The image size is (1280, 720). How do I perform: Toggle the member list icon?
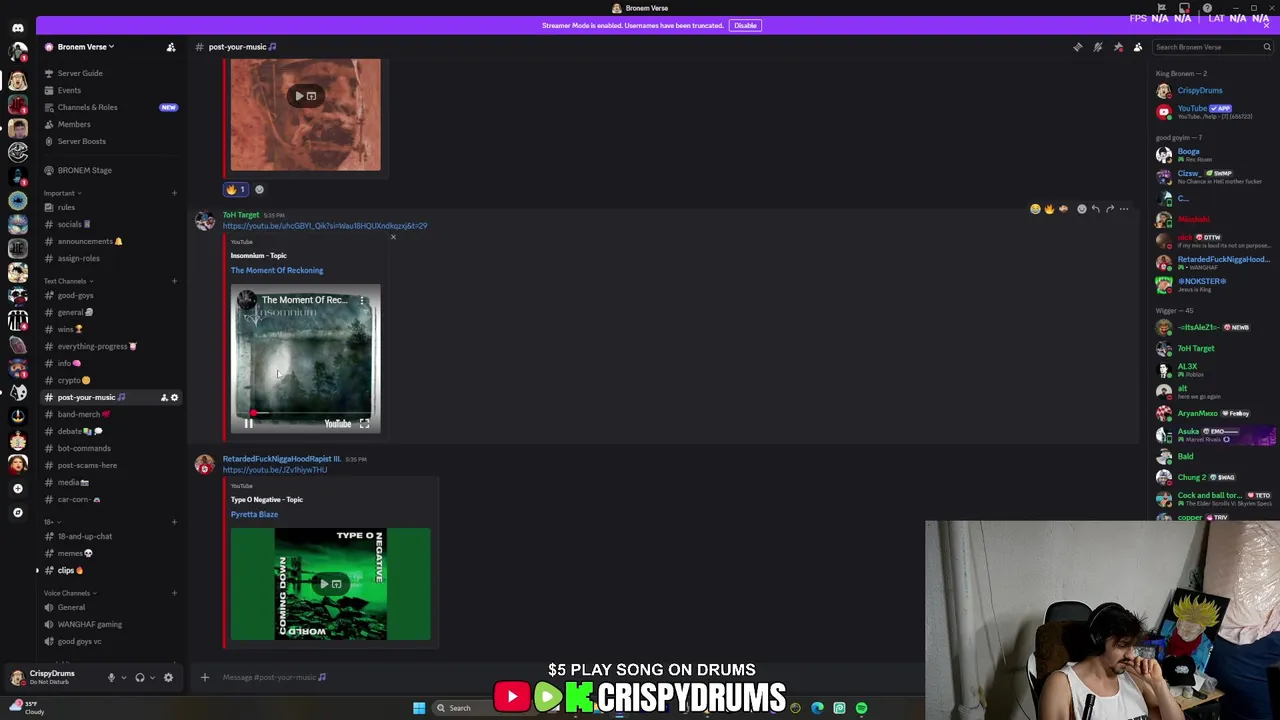pos(1138,47)
